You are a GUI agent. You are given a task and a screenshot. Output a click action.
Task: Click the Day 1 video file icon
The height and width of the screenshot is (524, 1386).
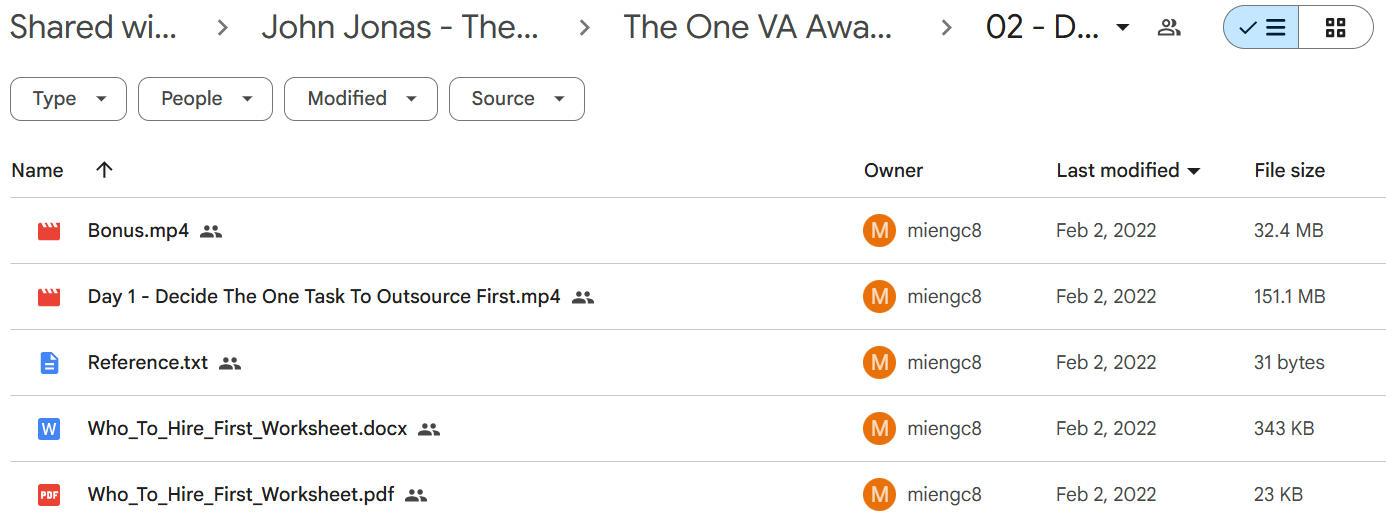coord(49,297)
